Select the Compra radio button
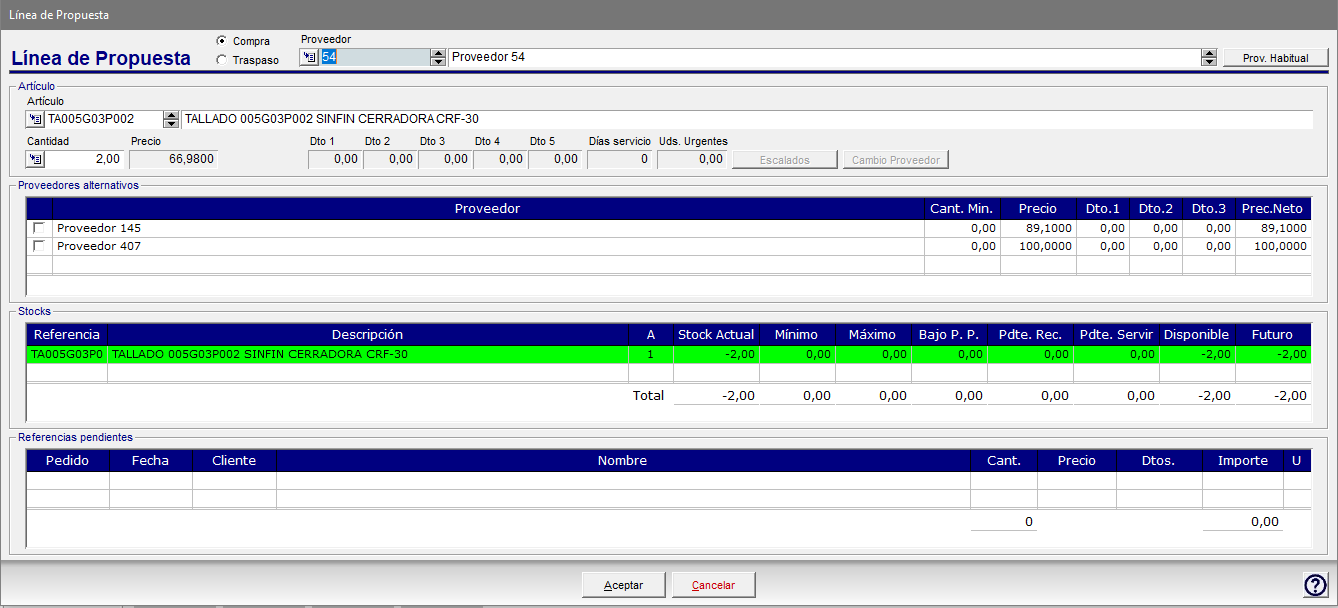Screen dimensions: 1338x608 click(222, 41)
